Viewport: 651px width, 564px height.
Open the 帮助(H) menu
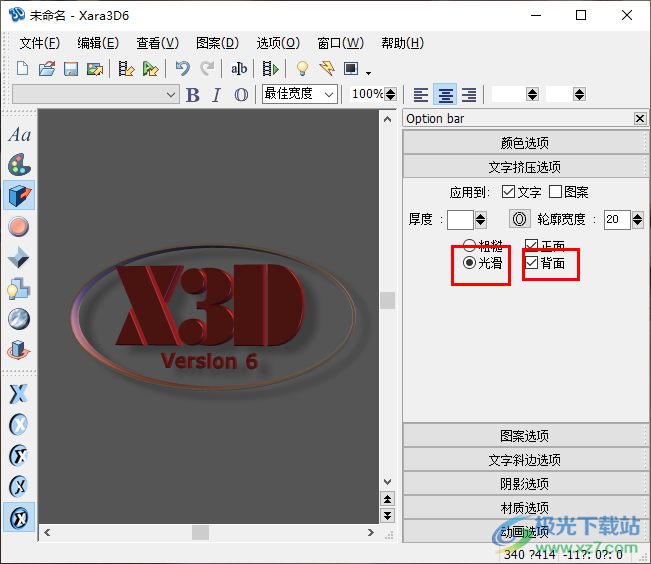(402, 43)
